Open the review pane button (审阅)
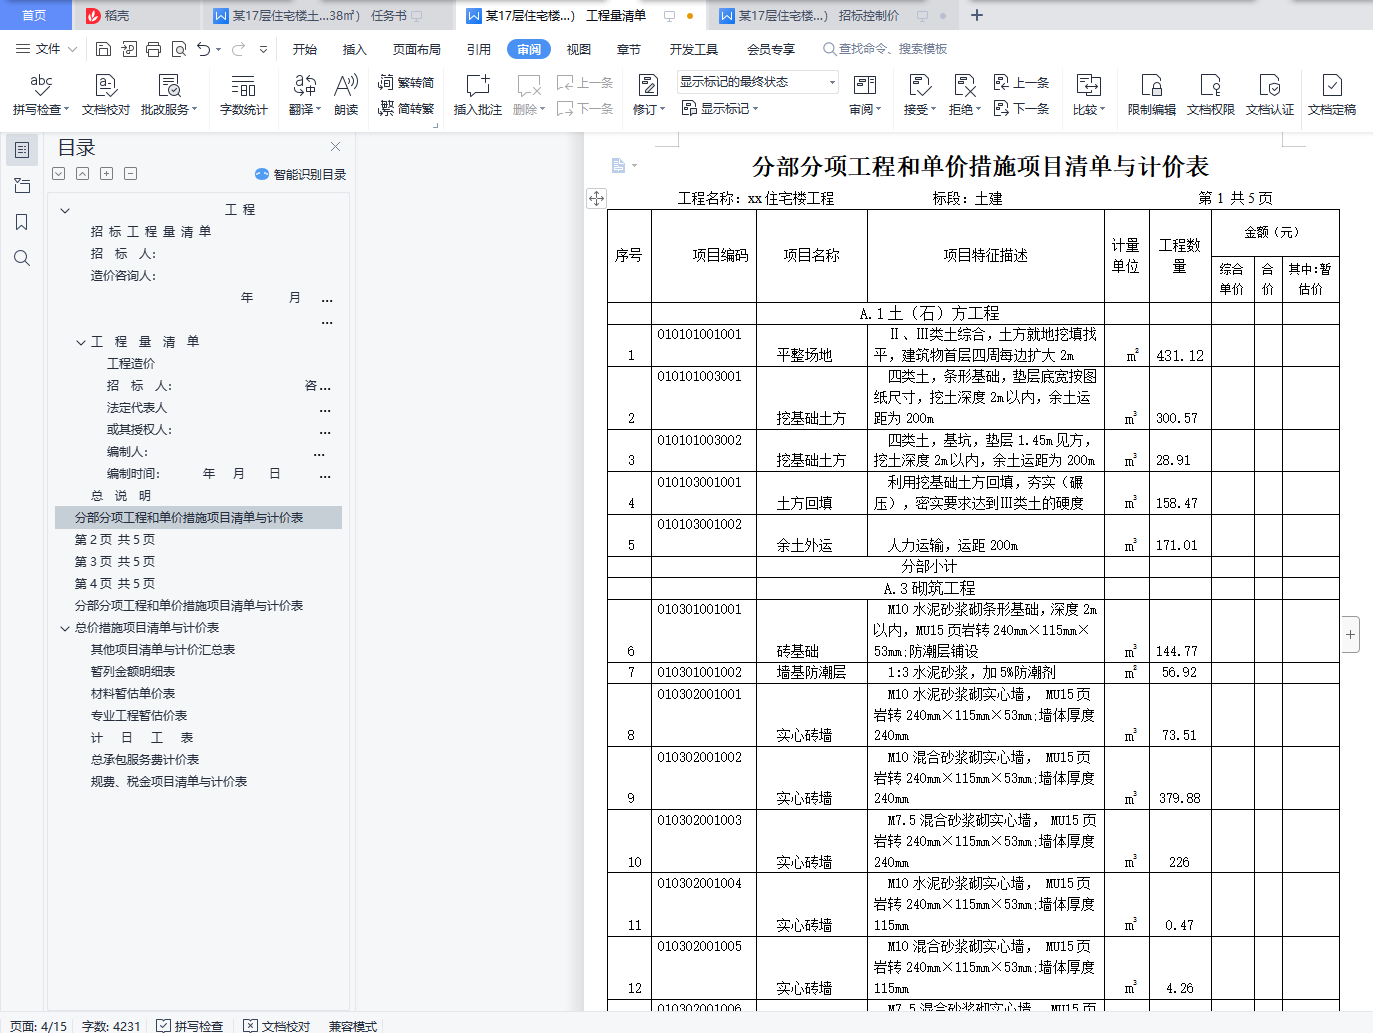 click(x=865, y=95)
